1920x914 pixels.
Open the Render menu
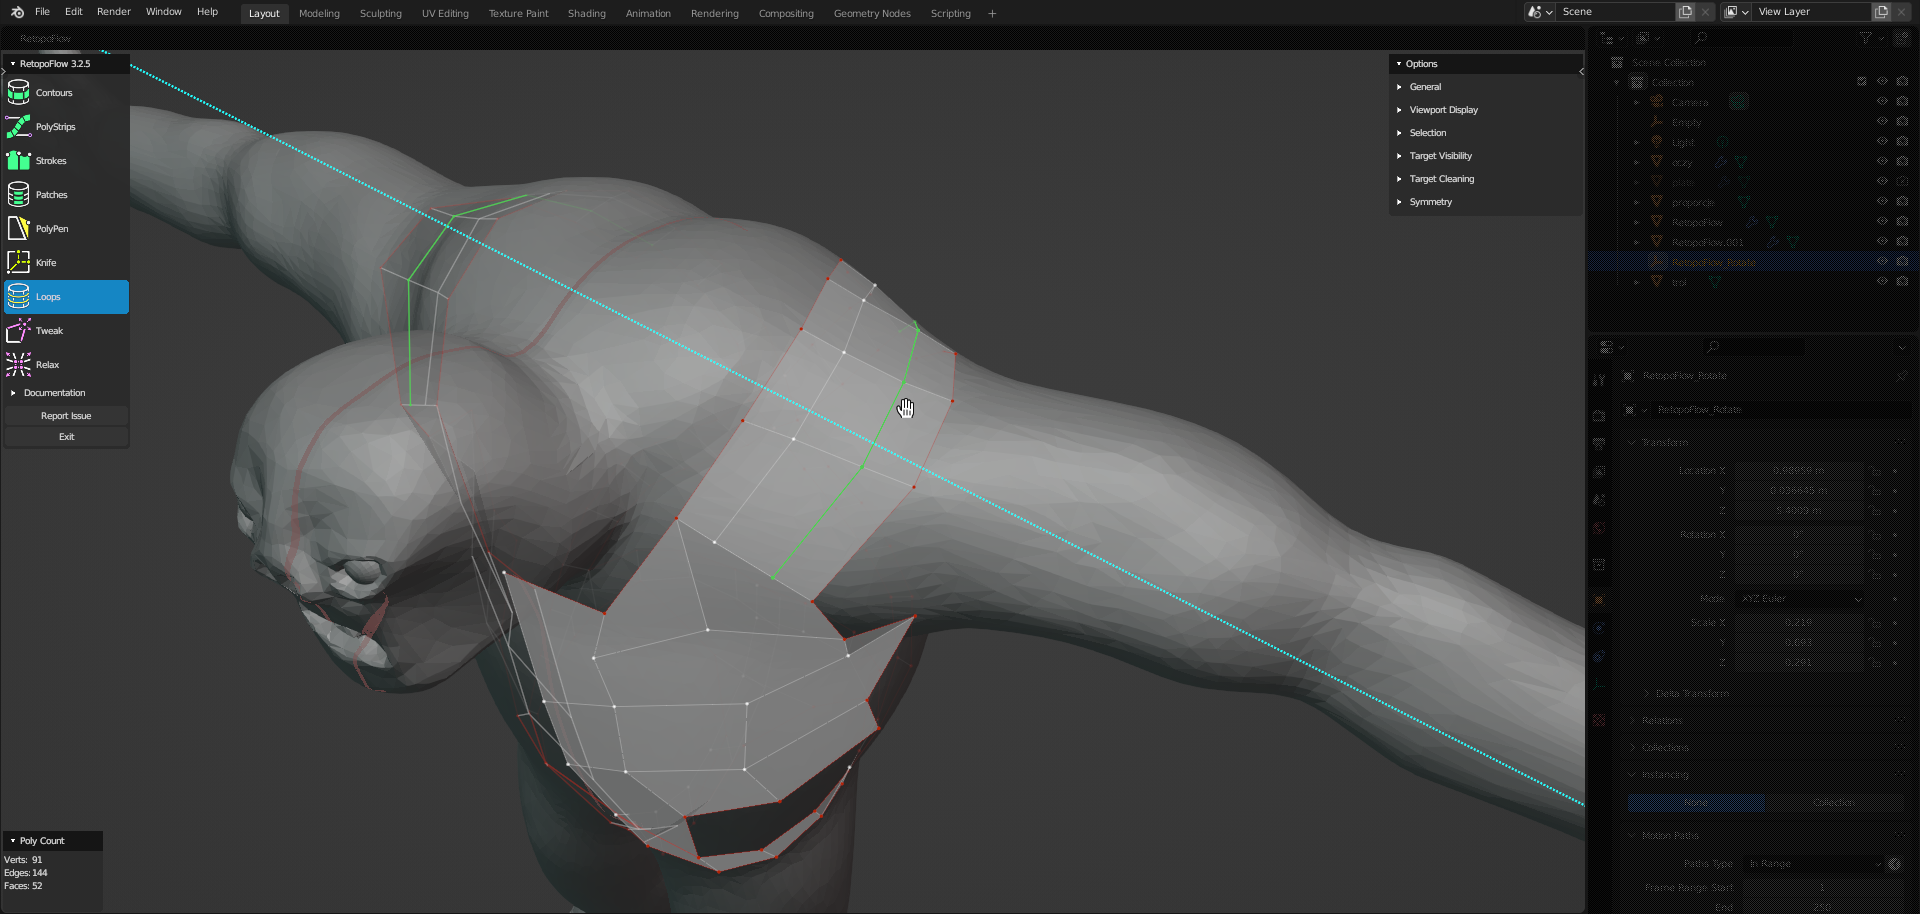tap(114, 12)
